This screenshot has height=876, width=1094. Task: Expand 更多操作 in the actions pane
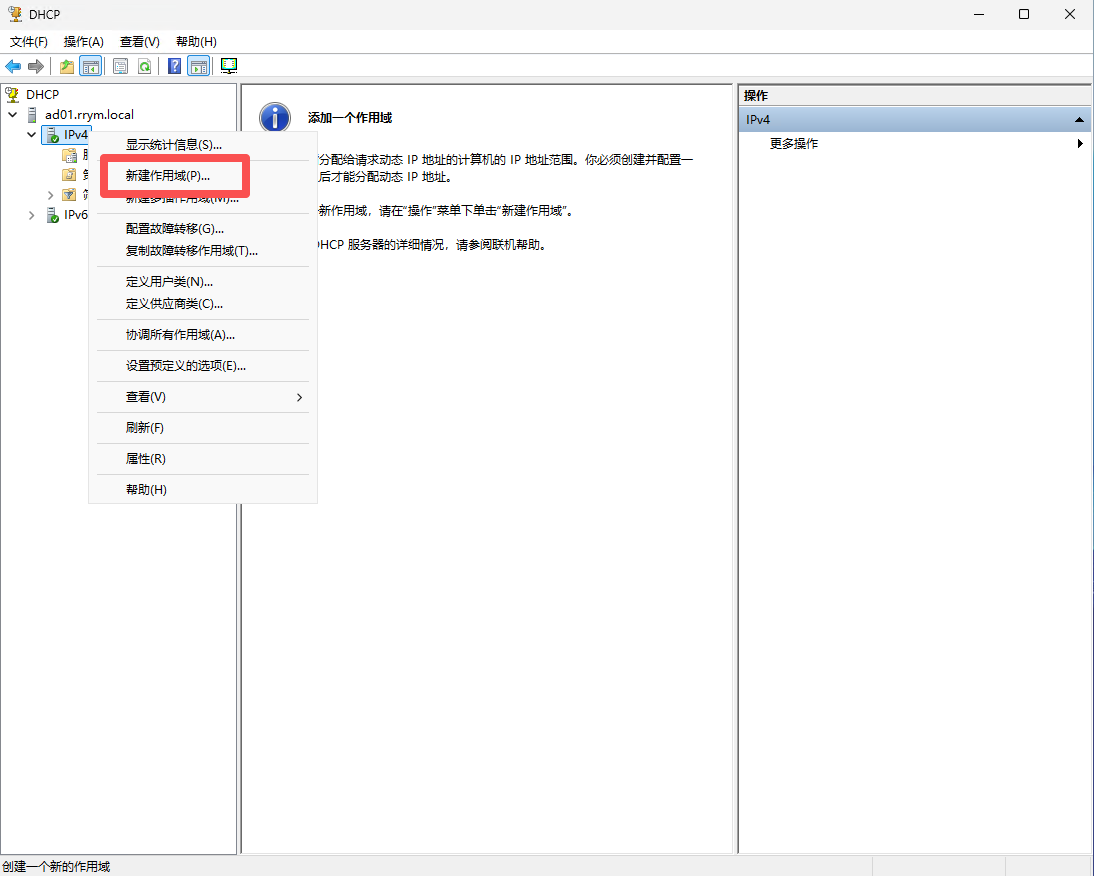pyautogui.click(x=794, y=143)
